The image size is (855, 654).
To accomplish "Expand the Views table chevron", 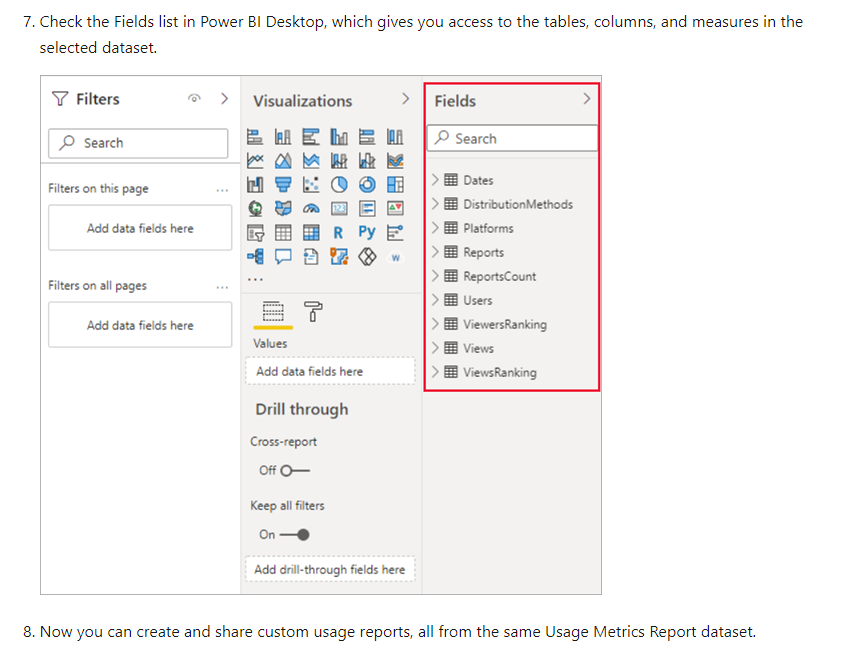I will click(x=435, y=347).
